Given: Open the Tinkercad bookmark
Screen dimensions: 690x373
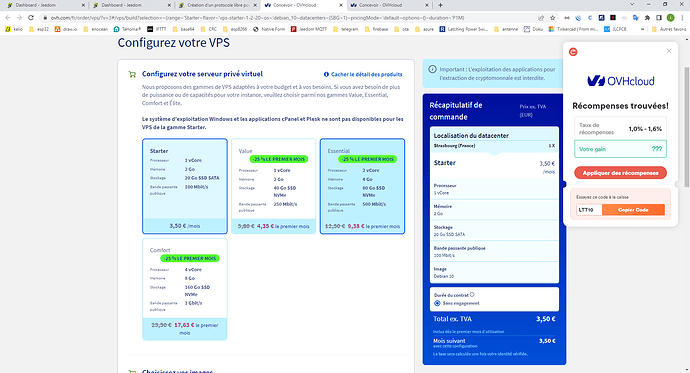Looking at the screenshot, I should click(x=573, y=29).
